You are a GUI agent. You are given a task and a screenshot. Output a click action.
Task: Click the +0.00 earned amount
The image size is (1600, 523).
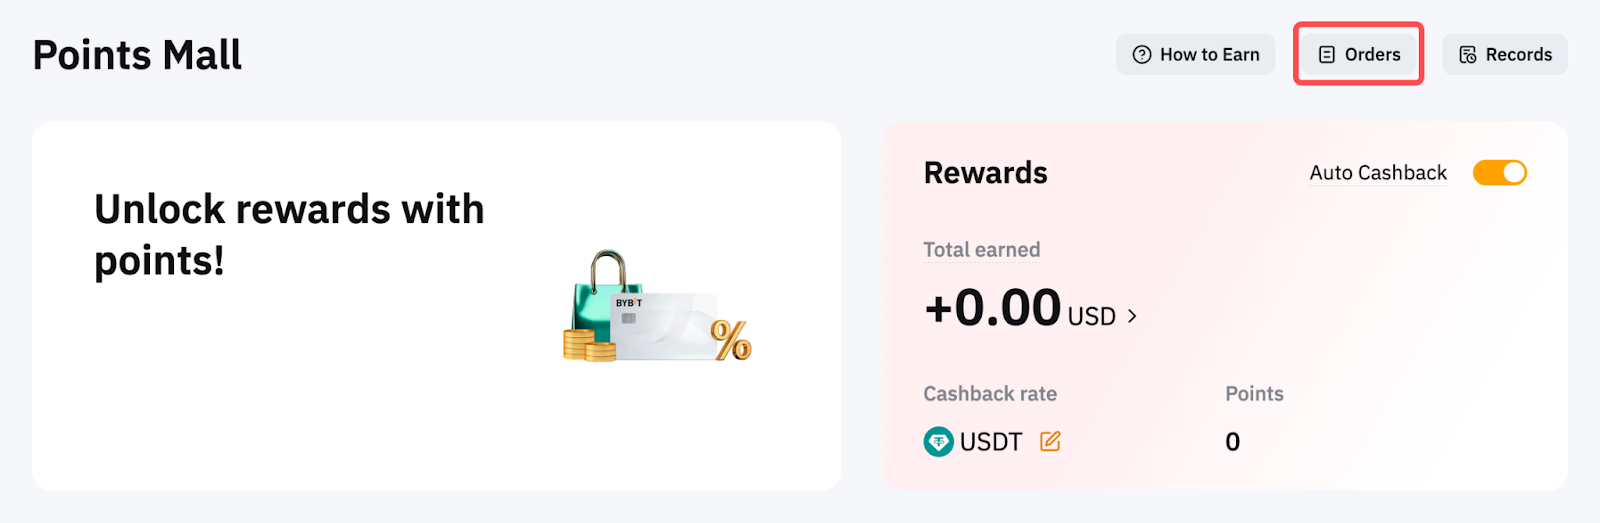point(993,308)
